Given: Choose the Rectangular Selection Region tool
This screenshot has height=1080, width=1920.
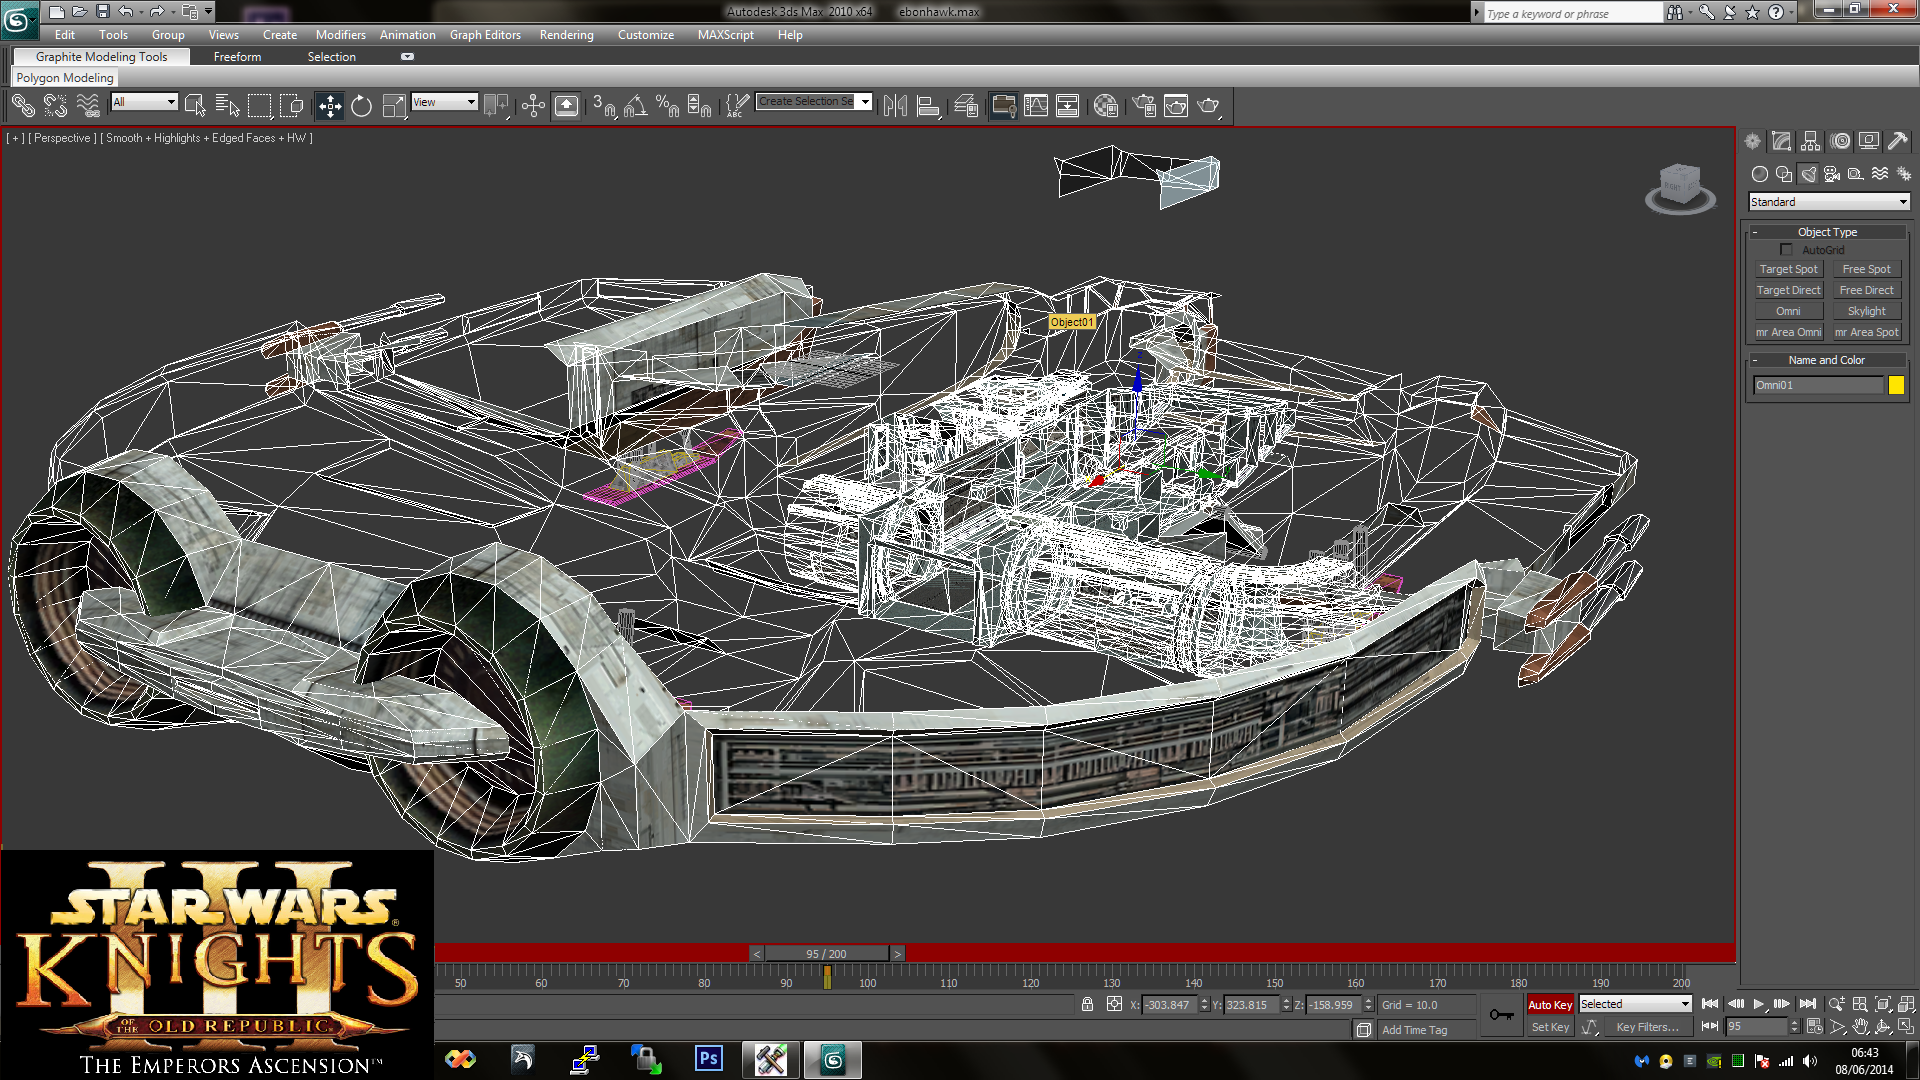Looking at the screenshot, I should (259, 105).
